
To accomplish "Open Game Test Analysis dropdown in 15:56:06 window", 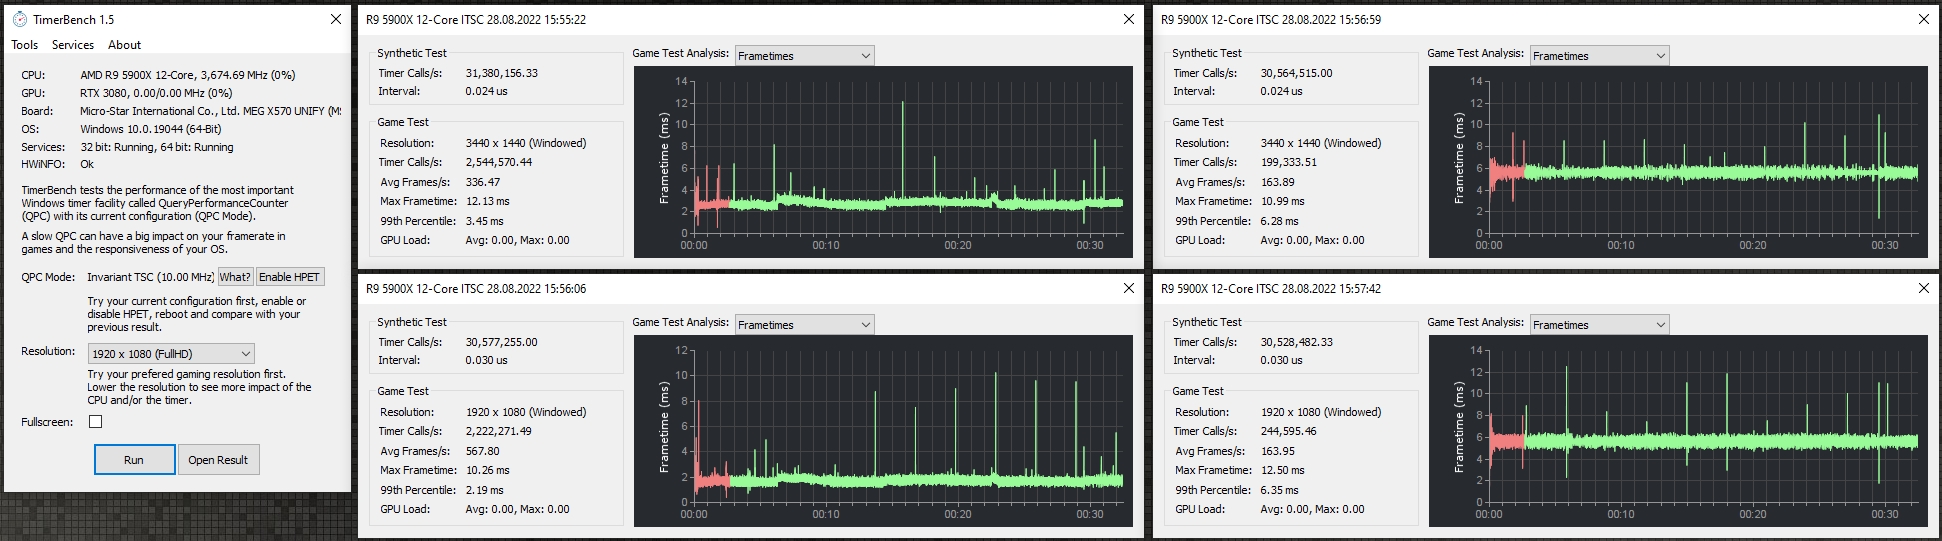I will pos(805,325).
